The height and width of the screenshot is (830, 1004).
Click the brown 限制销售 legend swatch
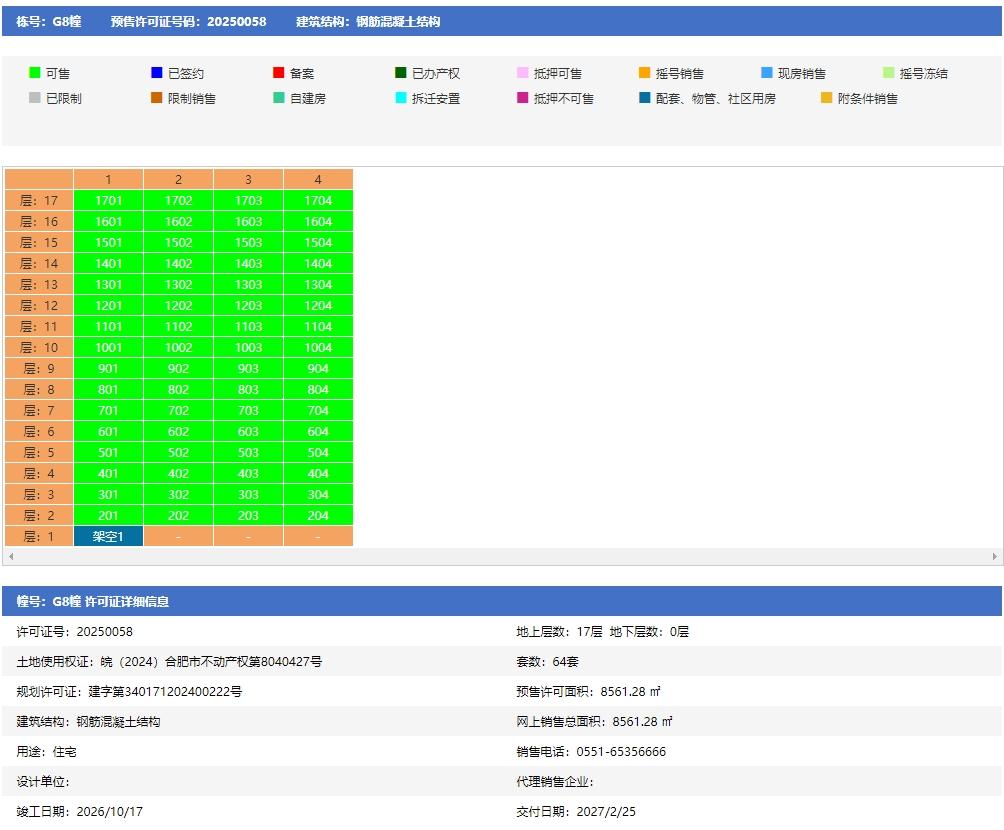point(156,97)
